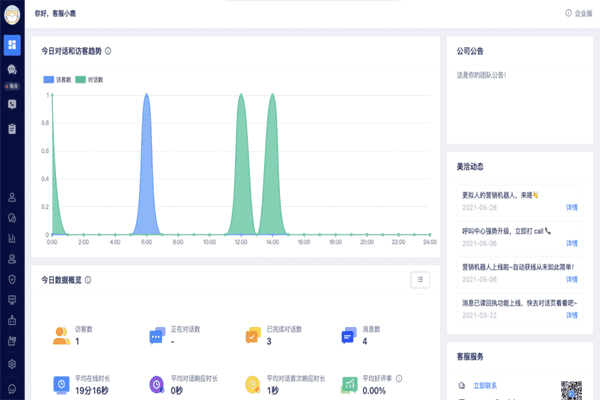Viewport: 600px width, 400px height.
Task: Click the 0.00% rating value
Action: pos(374,391)
